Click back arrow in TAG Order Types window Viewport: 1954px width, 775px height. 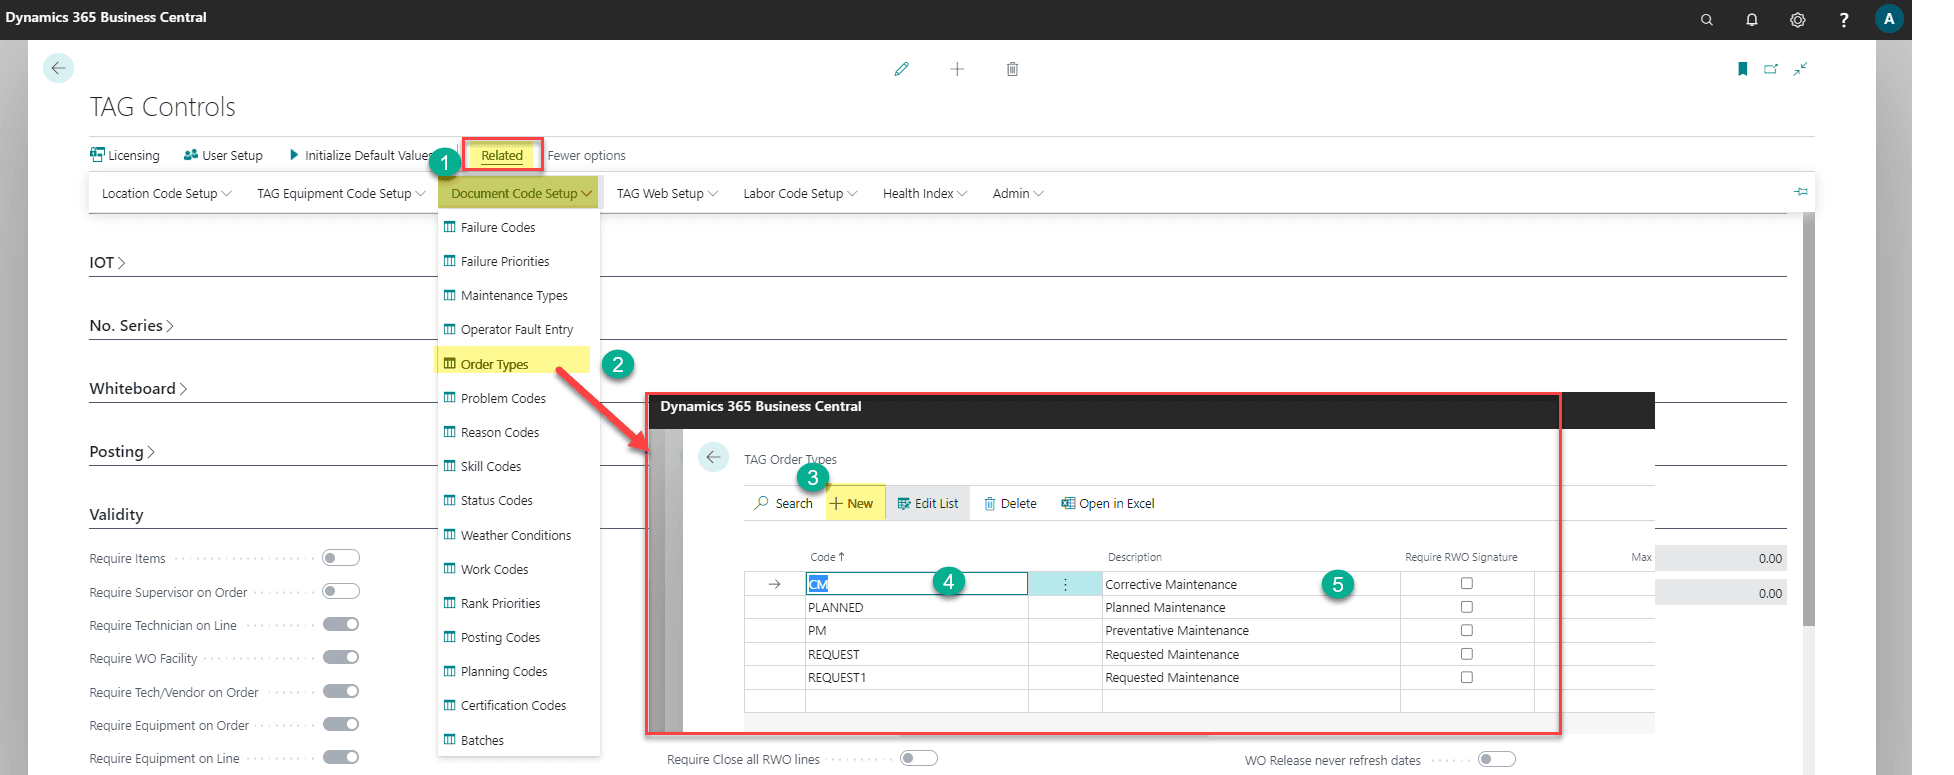pos(713,457)
